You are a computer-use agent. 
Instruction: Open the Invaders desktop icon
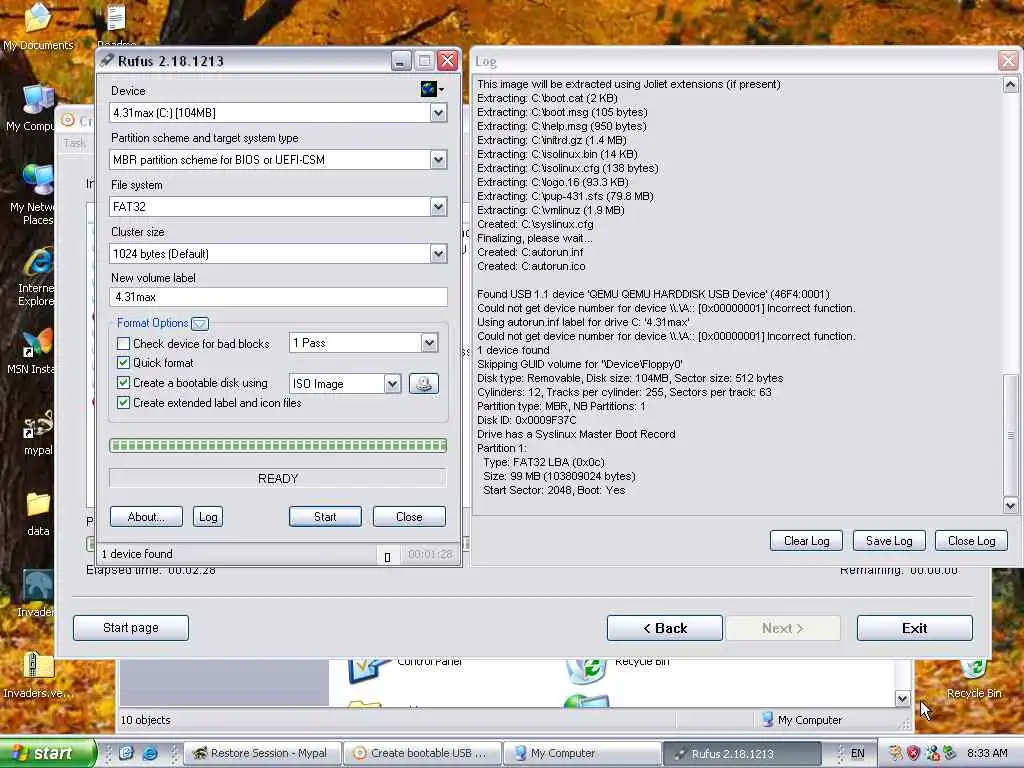37,593
